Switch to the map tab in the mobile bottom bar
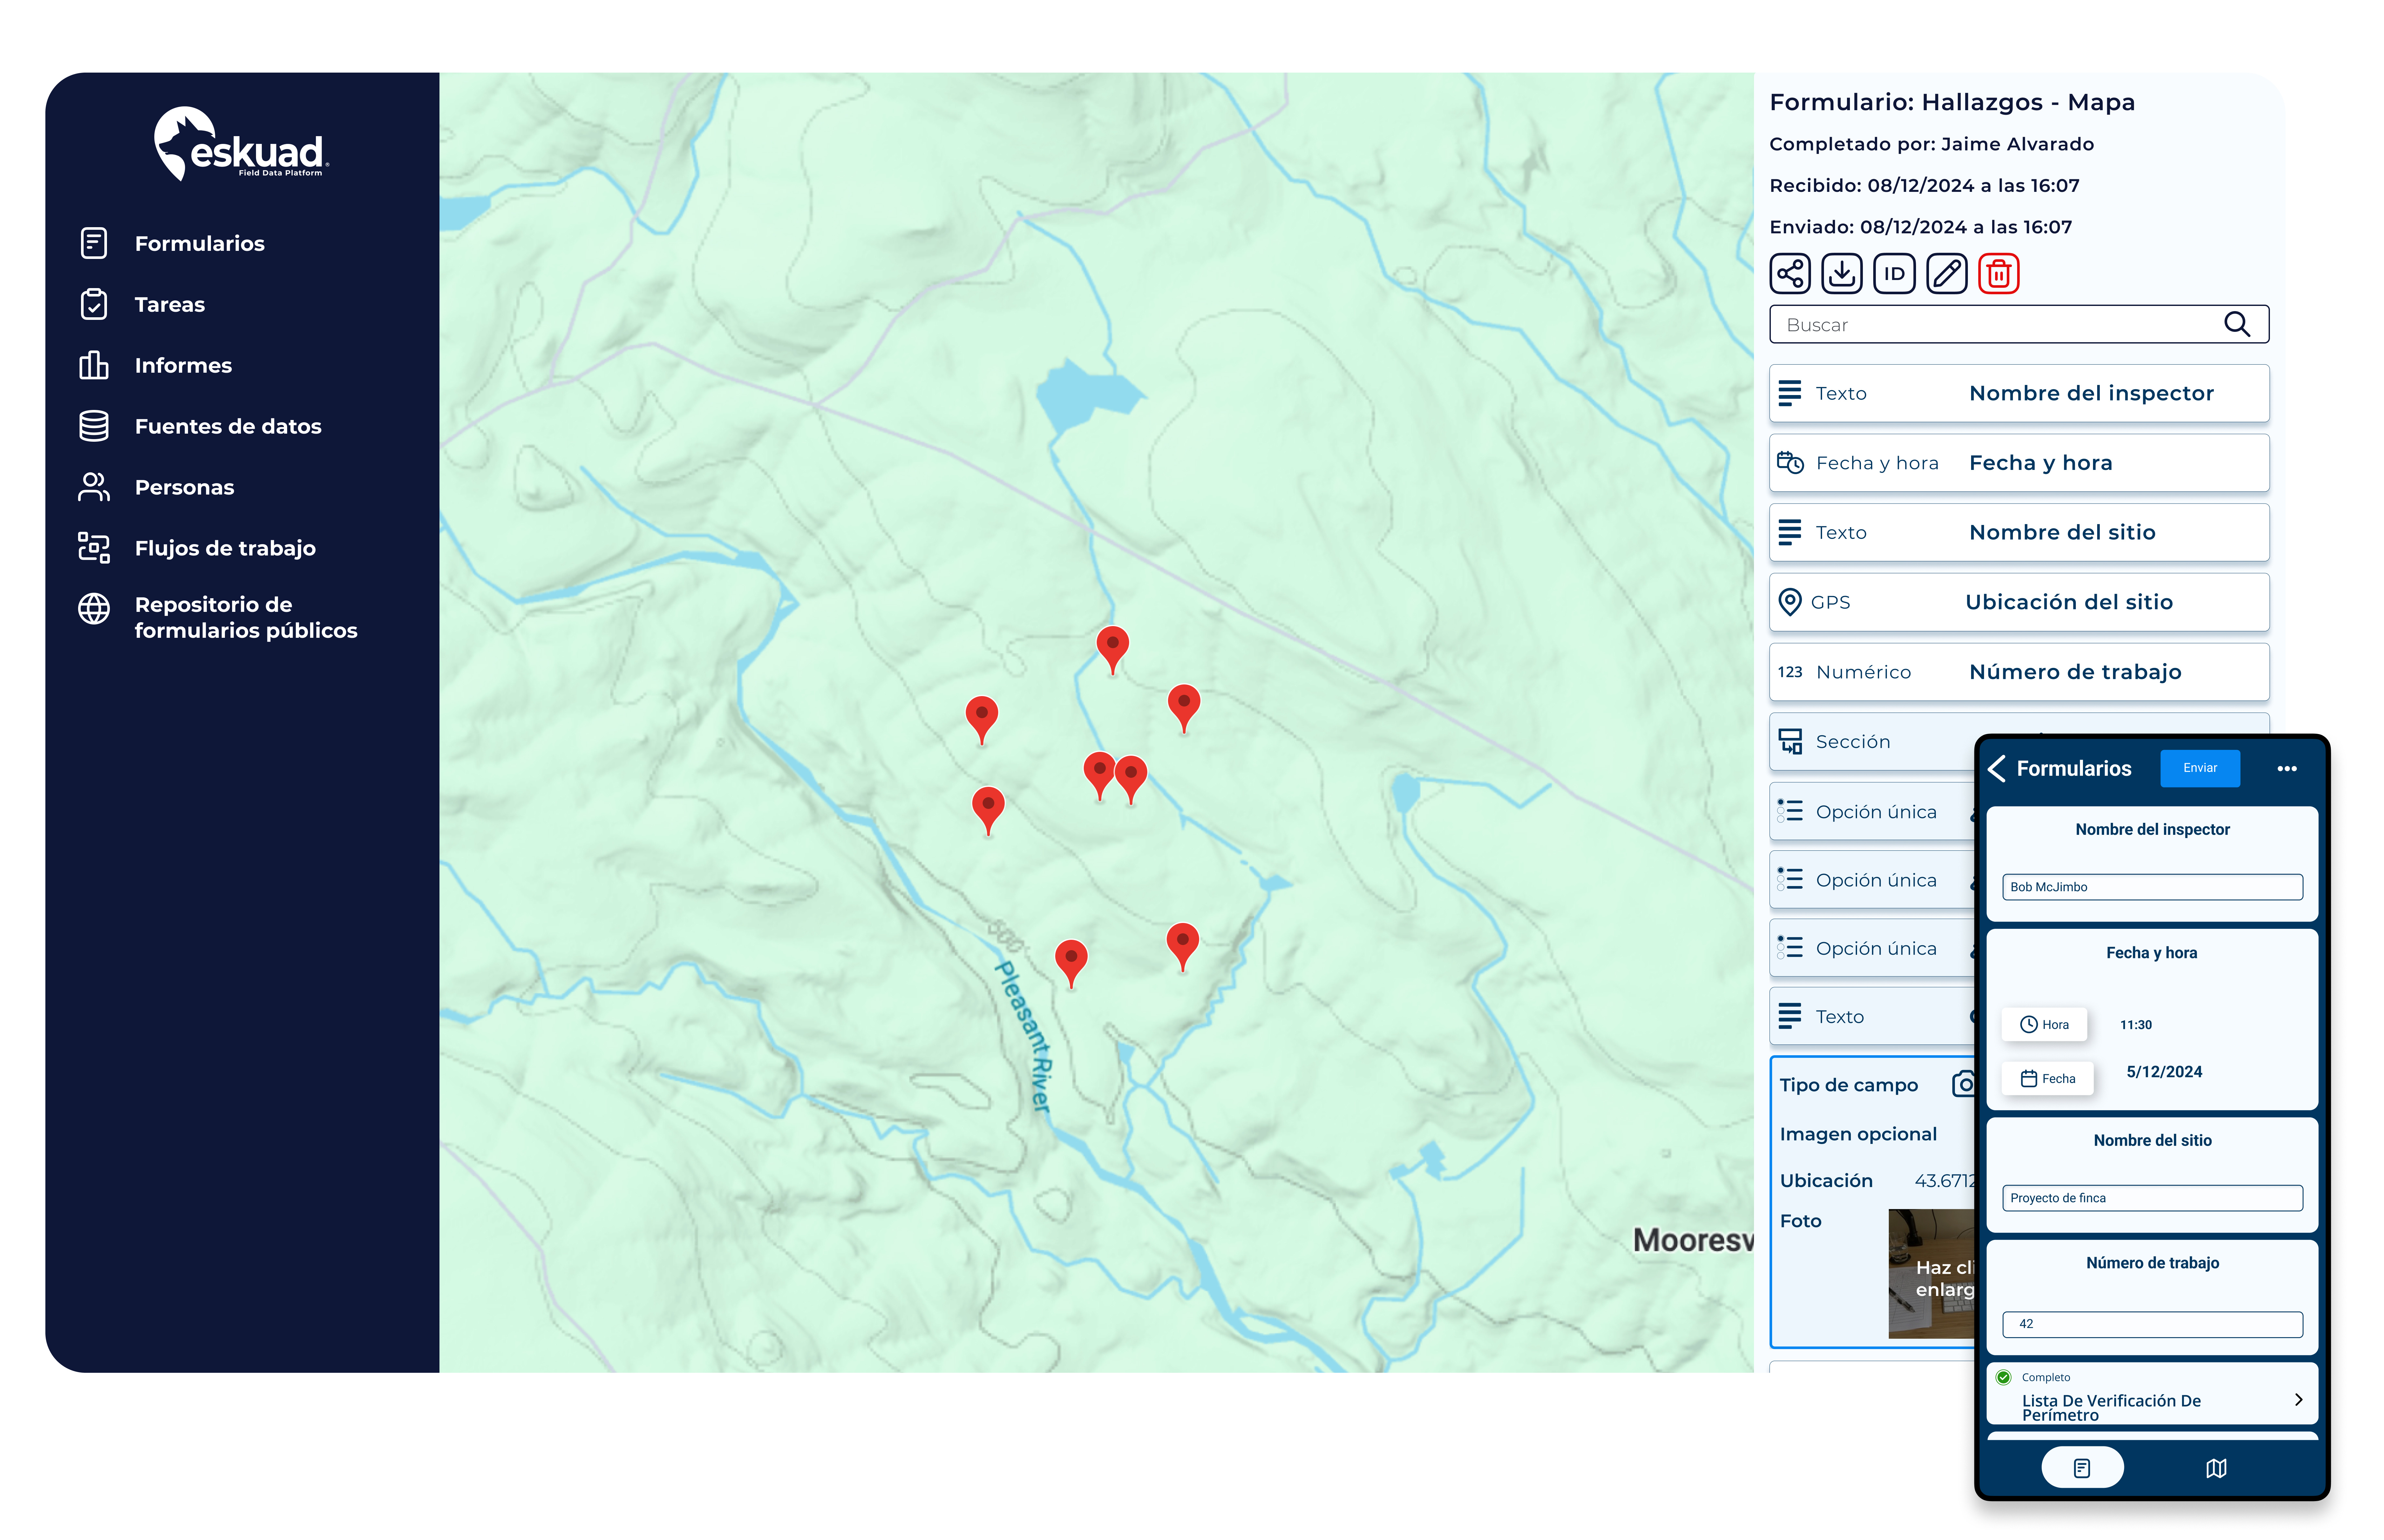Screen dimensions: 2384x1540 [2216, 1468]
